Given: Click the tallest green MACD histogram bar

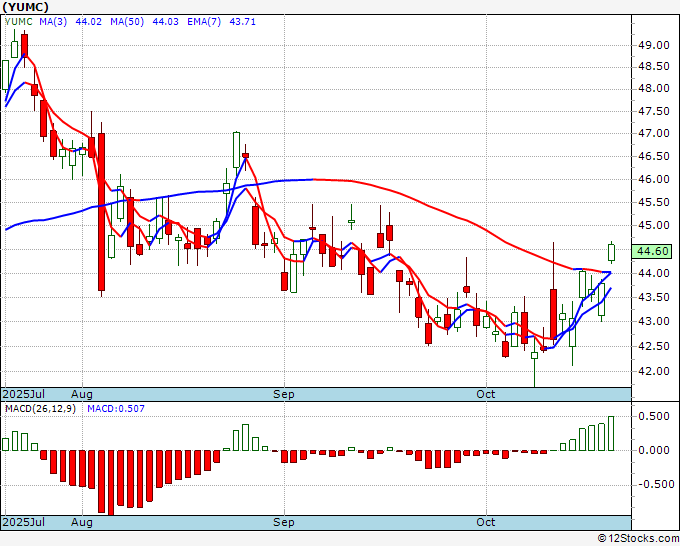Looking at the screenshot, I should pyautogui.click(x=611, y=434).
